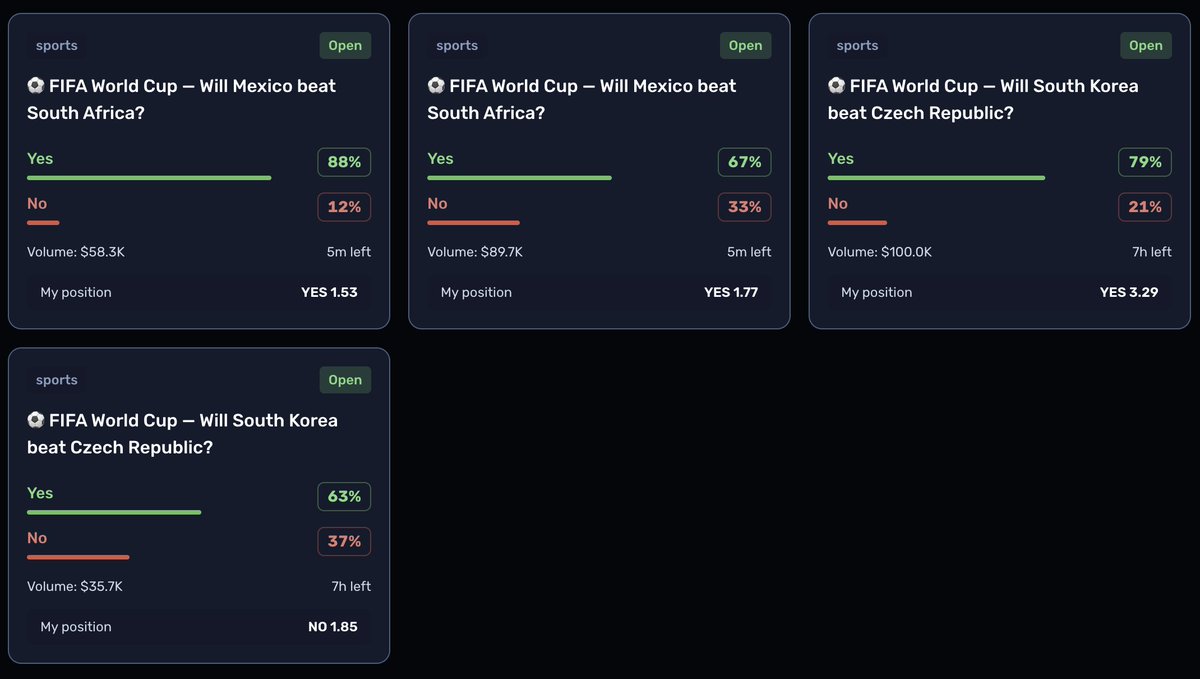View the My position row showing YES 3.29
This screenshot has width=1200, height=679.
coord(999,293)
